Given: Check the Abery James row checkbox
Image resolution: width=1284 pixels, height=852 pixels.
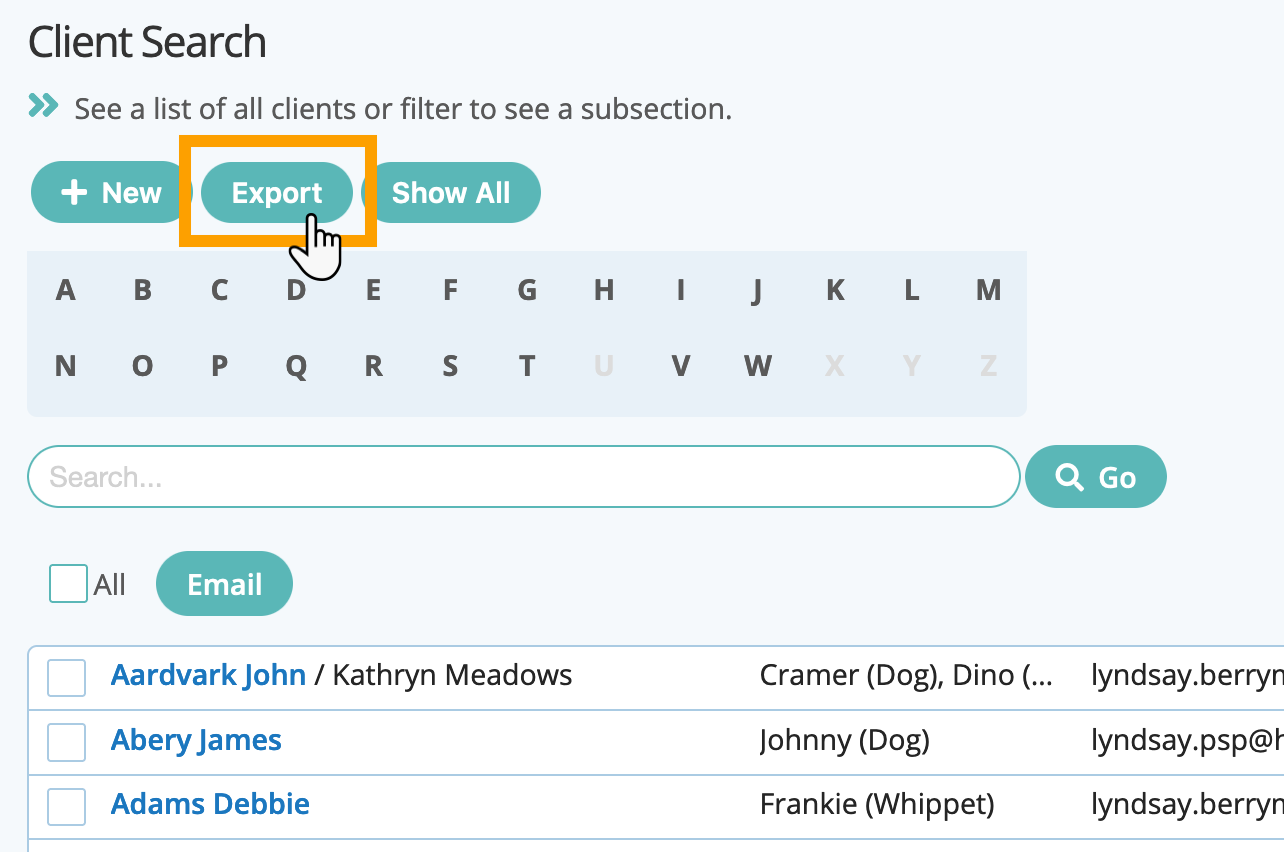Looking at the screenshot, I should click(x=67, y=742).
